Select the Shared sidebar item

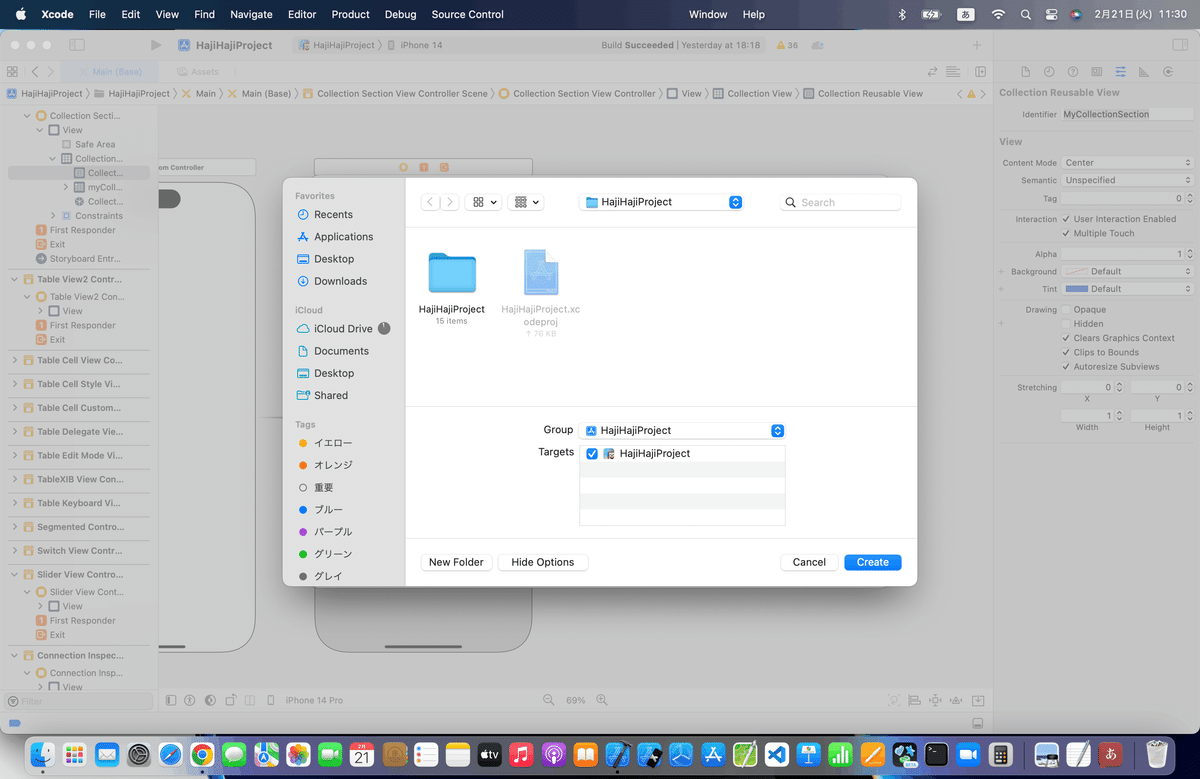pyautogui.click(x=331, y=395)
